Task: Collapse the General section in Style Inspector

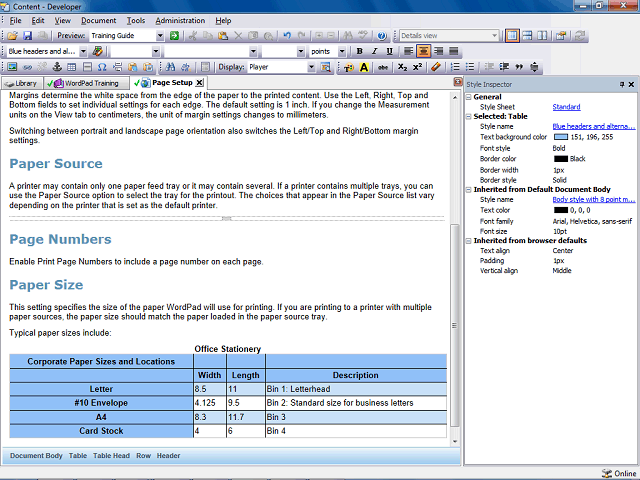Action: pos(469,97)
